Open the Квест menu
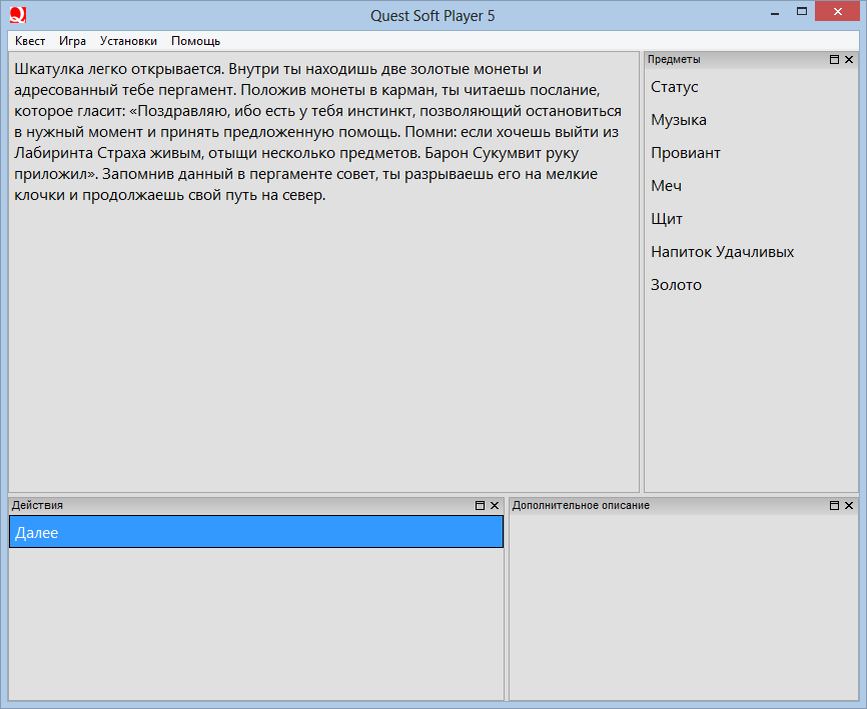Viewport: 867px width, 709px height. pos(29,41)
